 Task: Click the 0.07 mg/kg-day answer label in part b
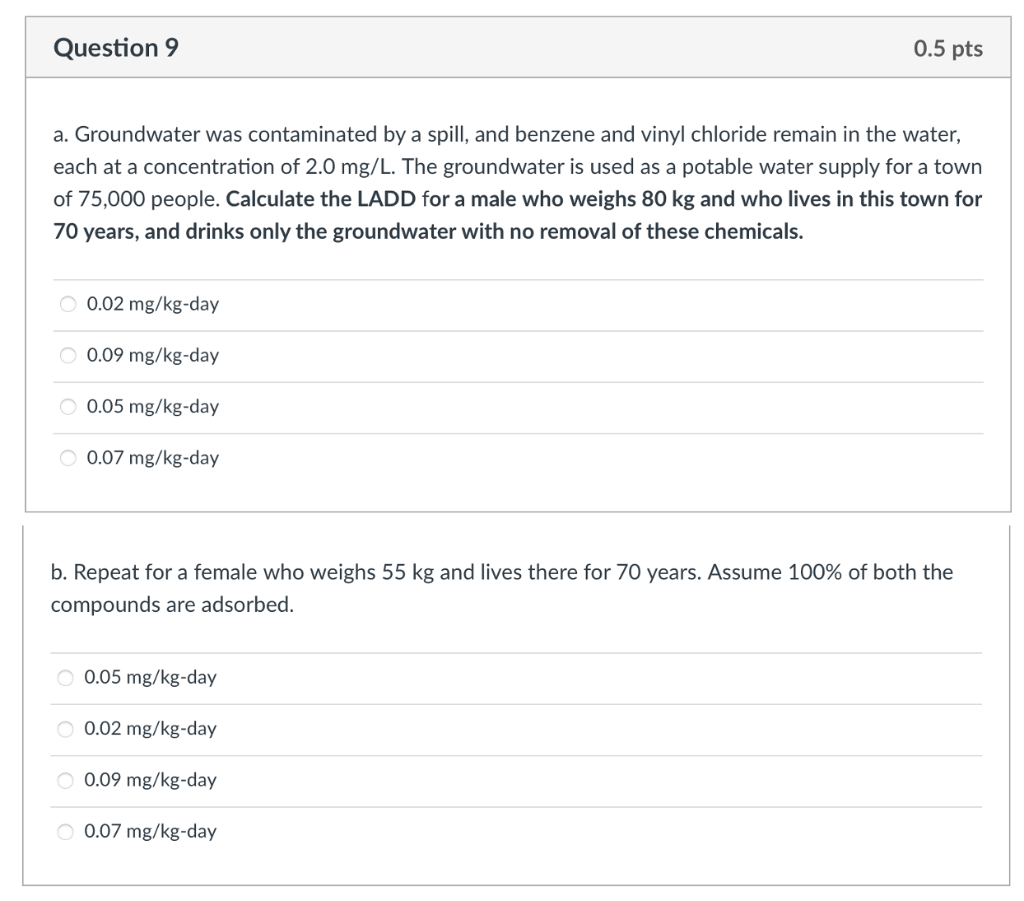[x=150, y=831]
